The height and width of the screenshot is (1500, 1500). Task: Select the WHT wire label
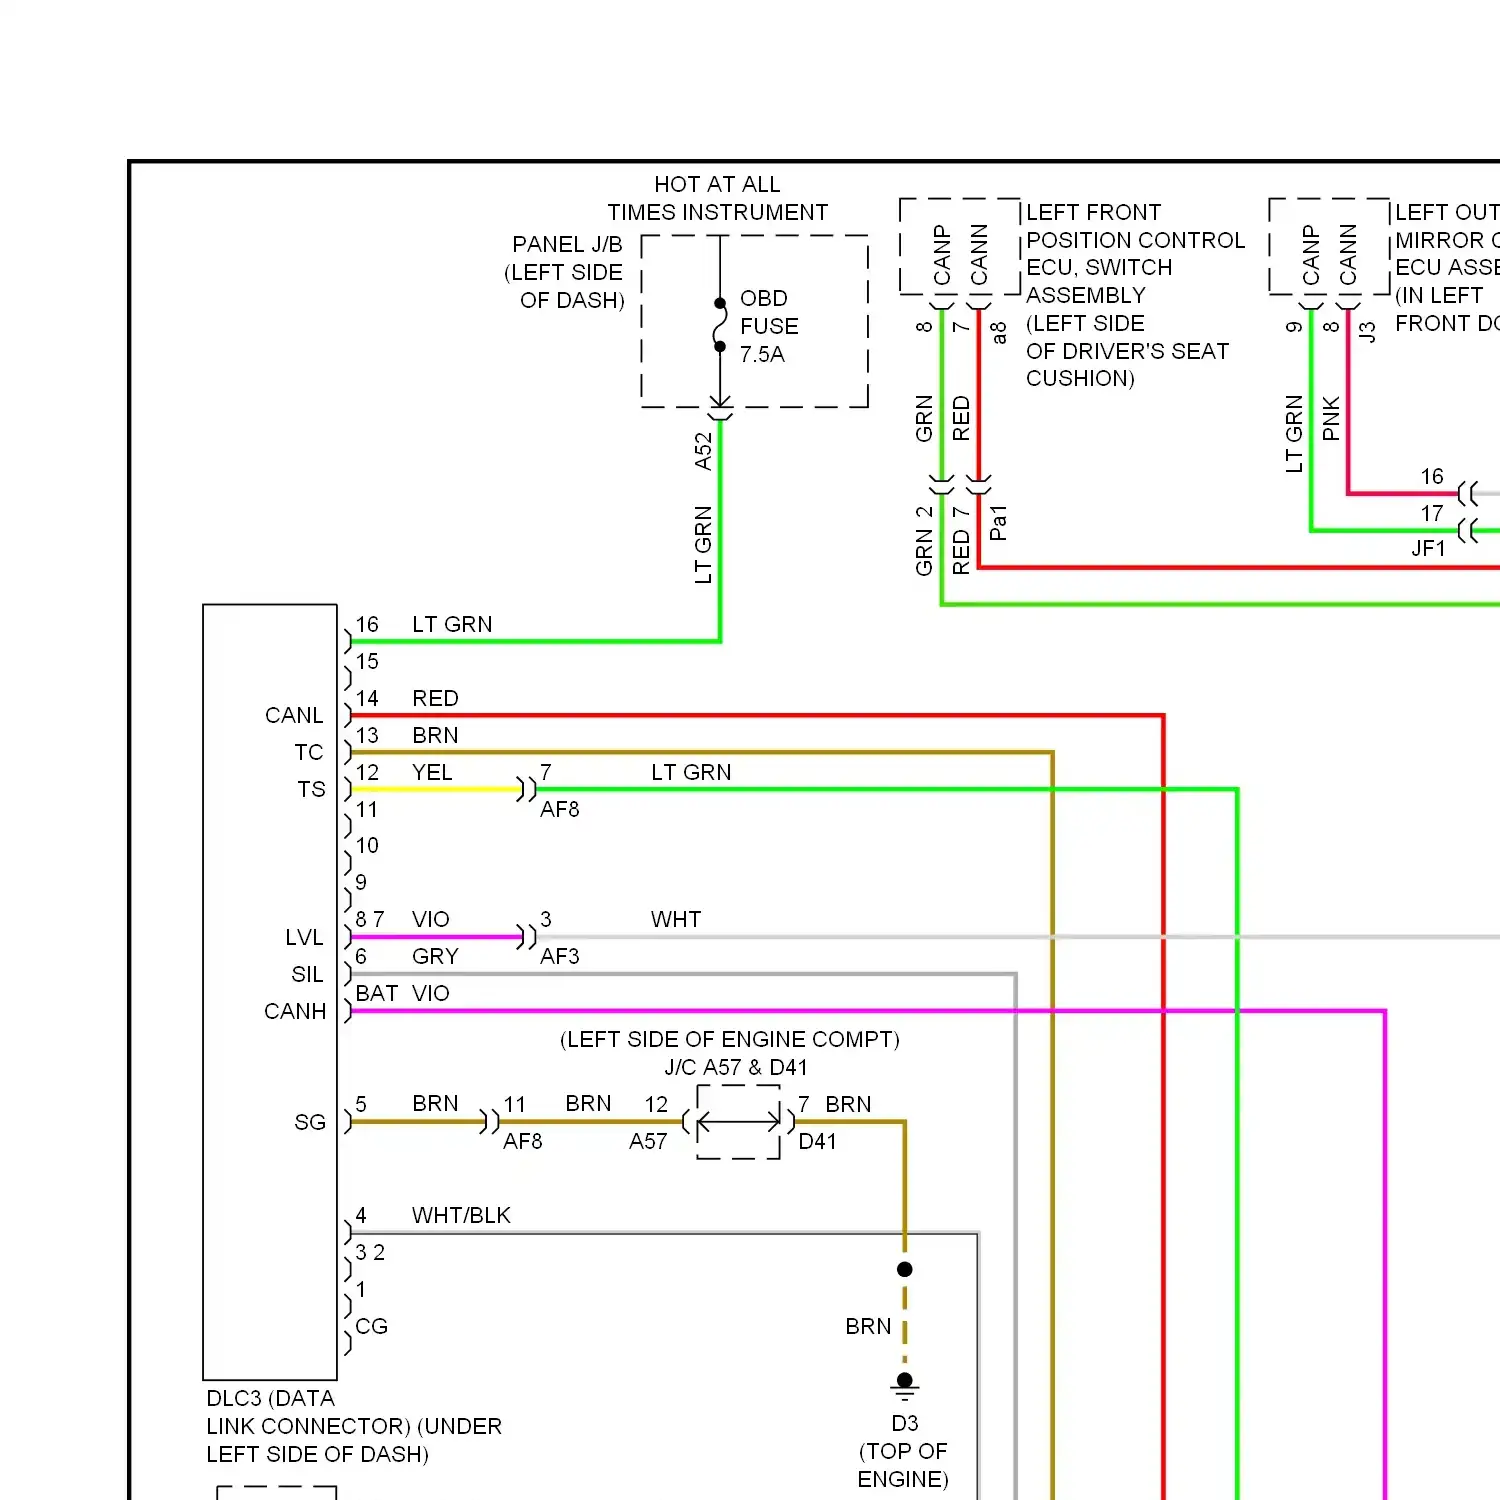pyautogui.click(x=676, y=919)
